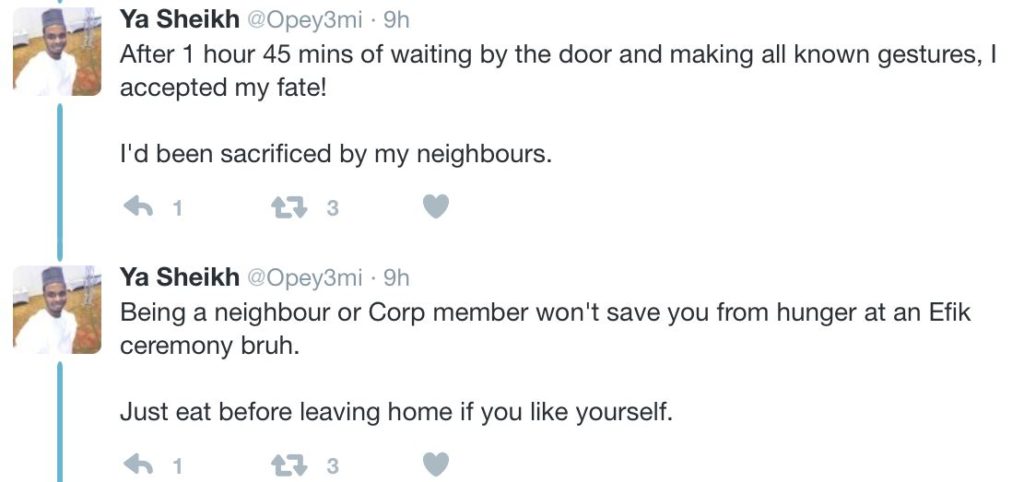Like the "eat before leaving home" tweet
This screenshot has height=482, width=1024.
435,464
